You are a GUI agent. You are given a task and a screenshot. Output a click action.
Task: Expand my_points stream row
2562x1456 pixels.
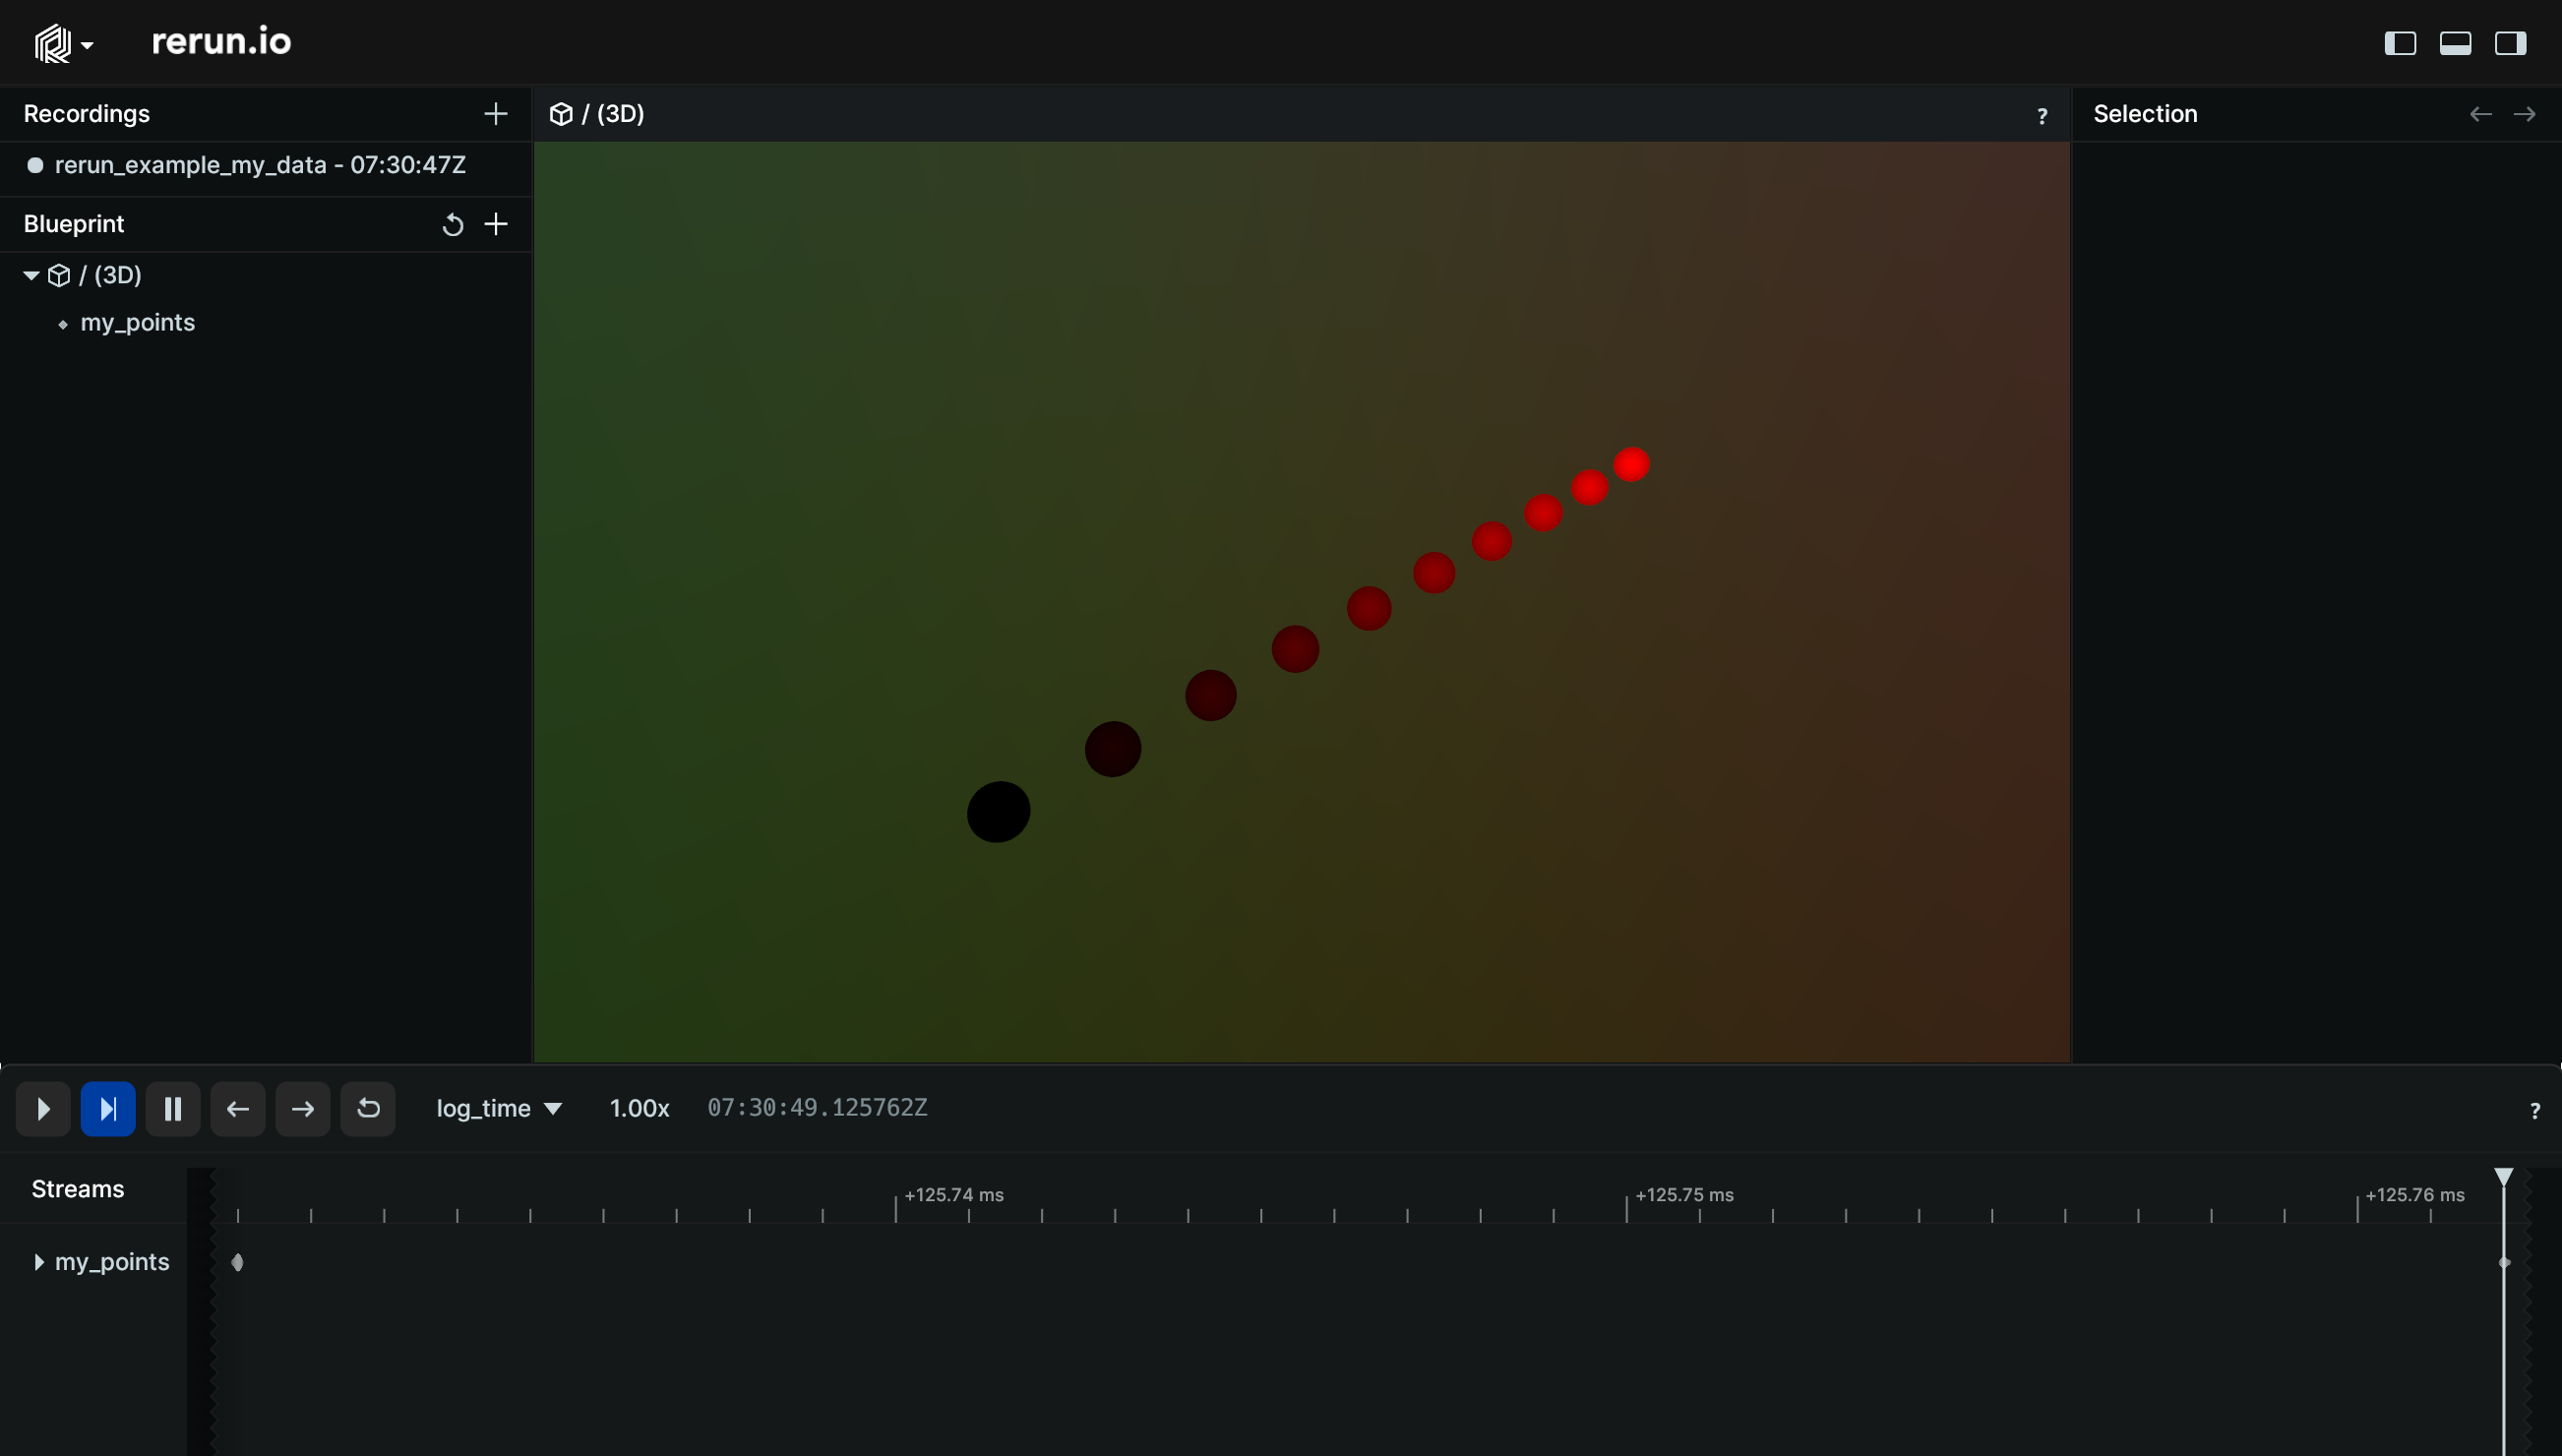(39, 1262)
